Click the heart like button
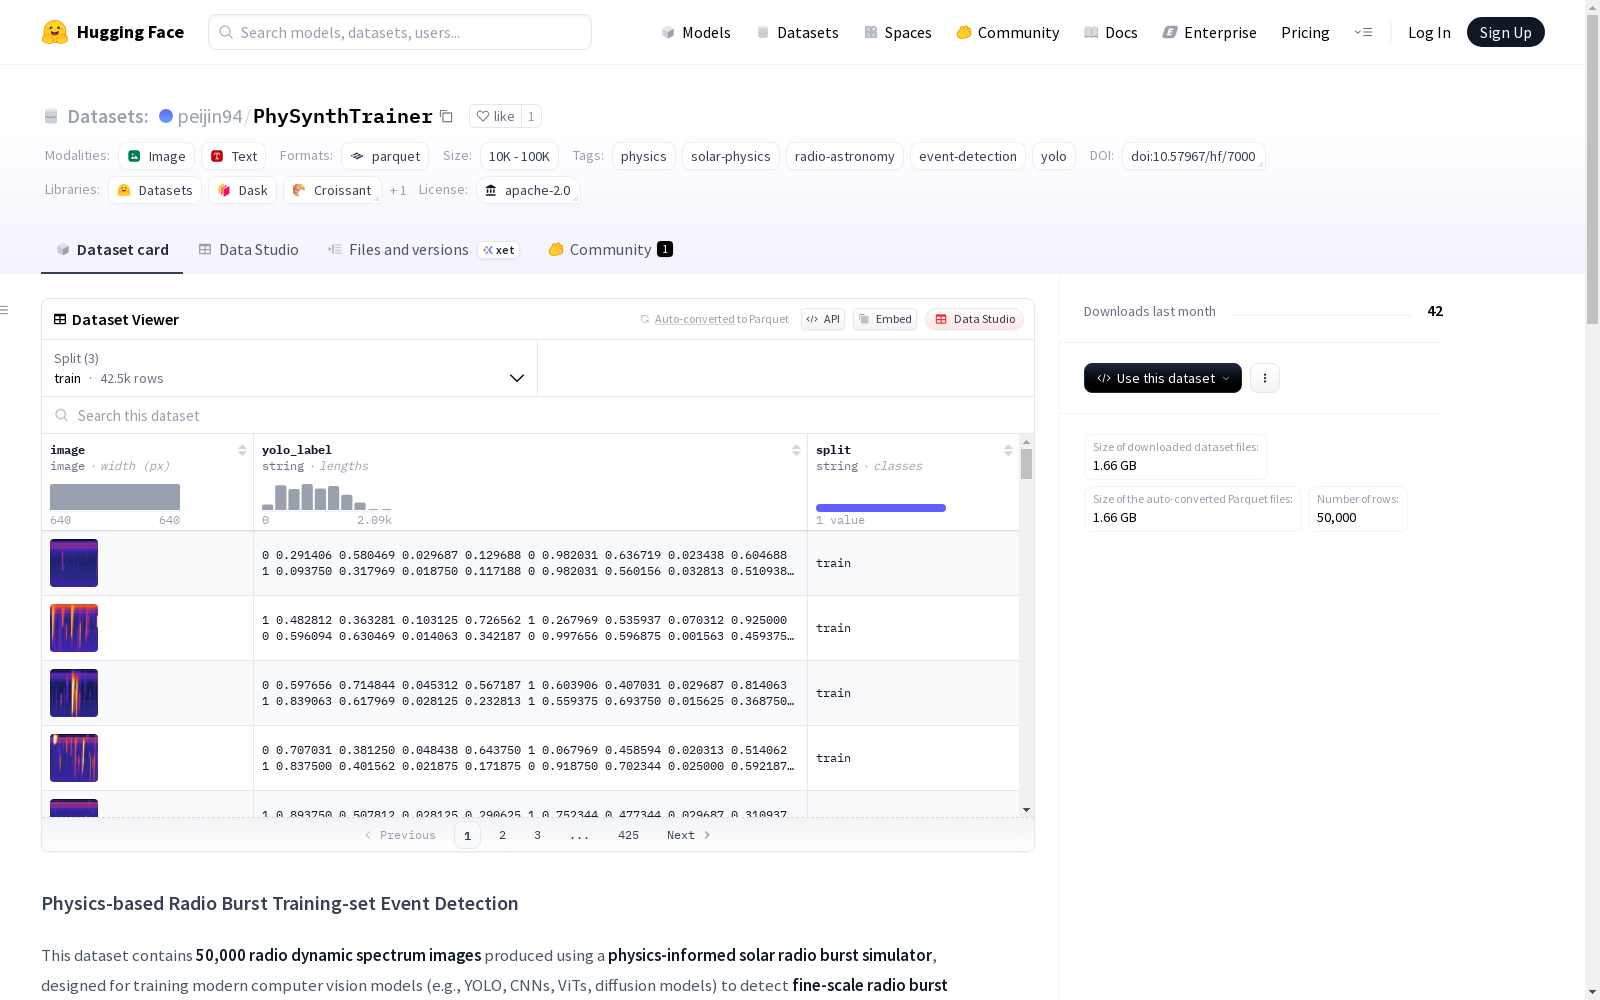This screenshot has width=1600, height=1000. click(x=495, y=116)
